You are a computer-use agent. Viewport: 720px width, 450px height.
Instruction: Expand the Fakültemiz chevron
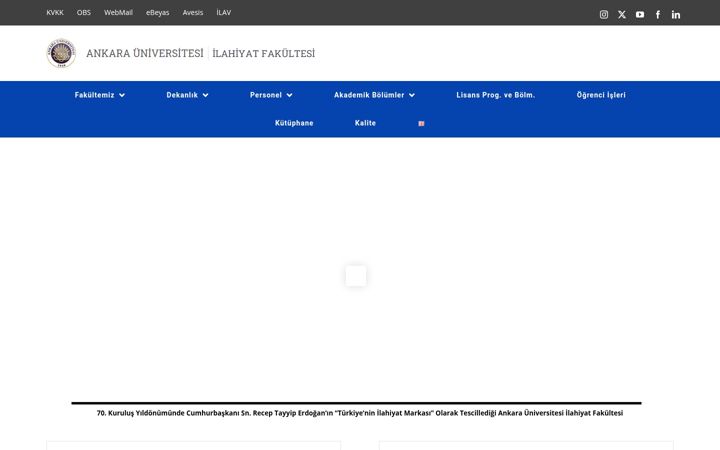pyautogui.click(x=122, y=95)
